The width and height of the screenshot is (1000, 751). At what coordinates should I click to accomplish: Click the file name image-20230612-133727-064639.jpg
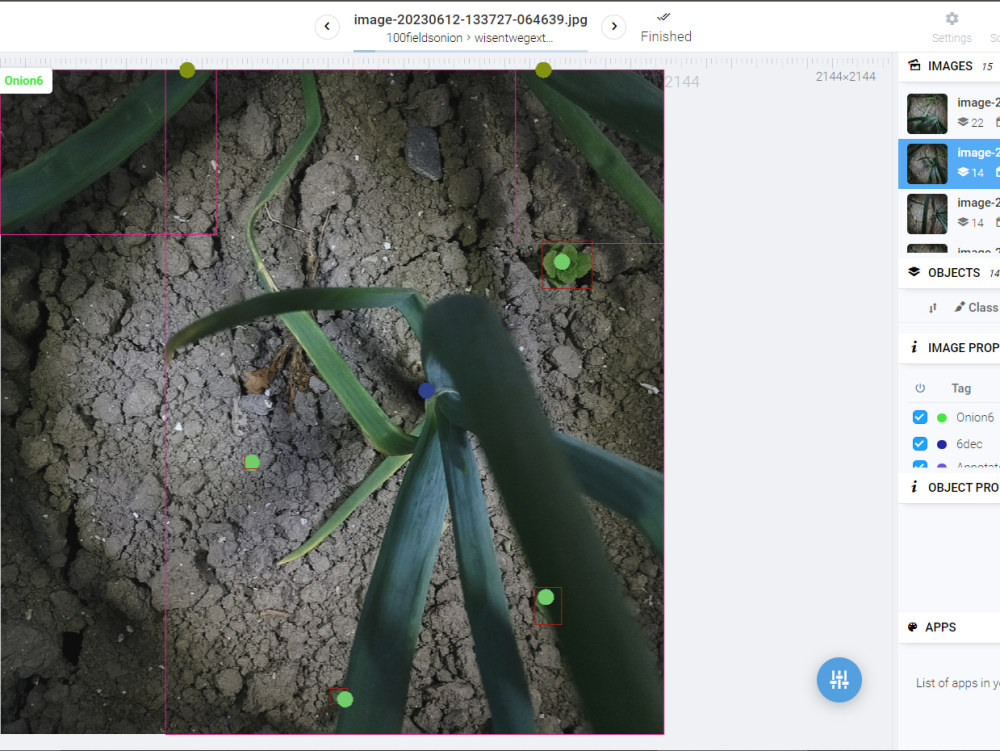coord(471,20)
